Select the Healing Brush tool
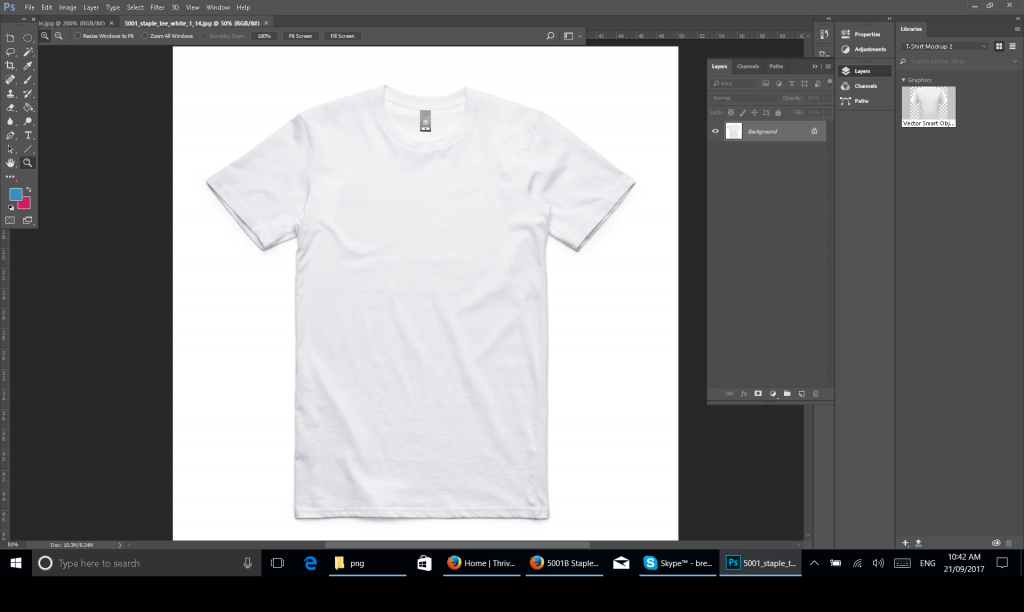Image resolution: width=1024 pixels, height=612 pixels. point(10,80)
